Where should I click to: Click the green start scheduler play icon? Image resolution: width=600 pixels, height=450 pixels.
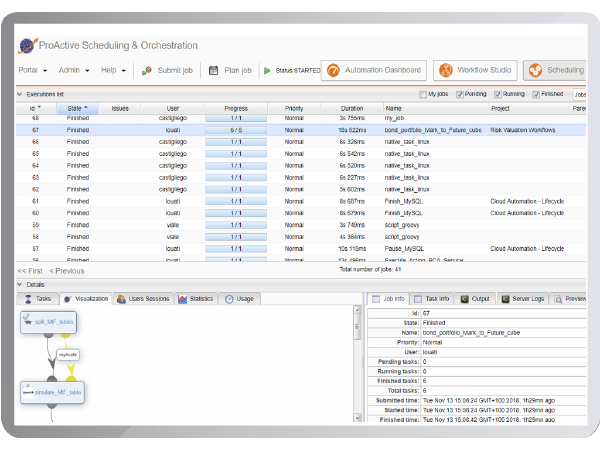click(267, 70)
